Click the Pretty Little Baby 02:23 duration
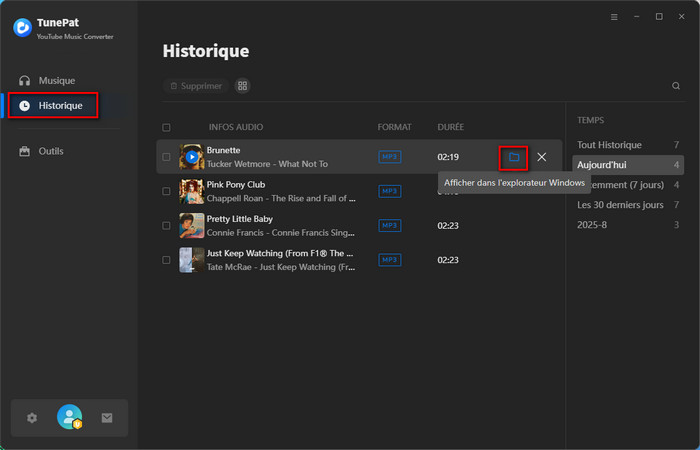 (448, 226)
